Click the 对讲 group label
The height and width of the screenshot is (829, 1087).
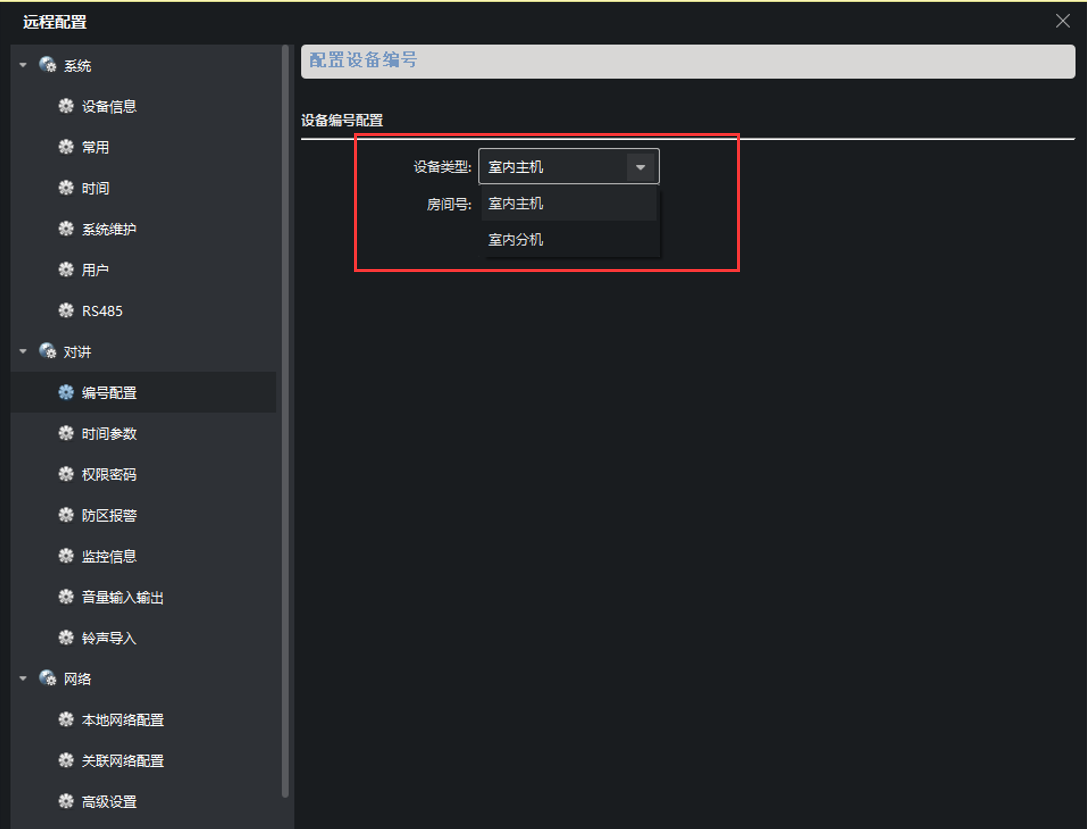(x=77, y=351)
